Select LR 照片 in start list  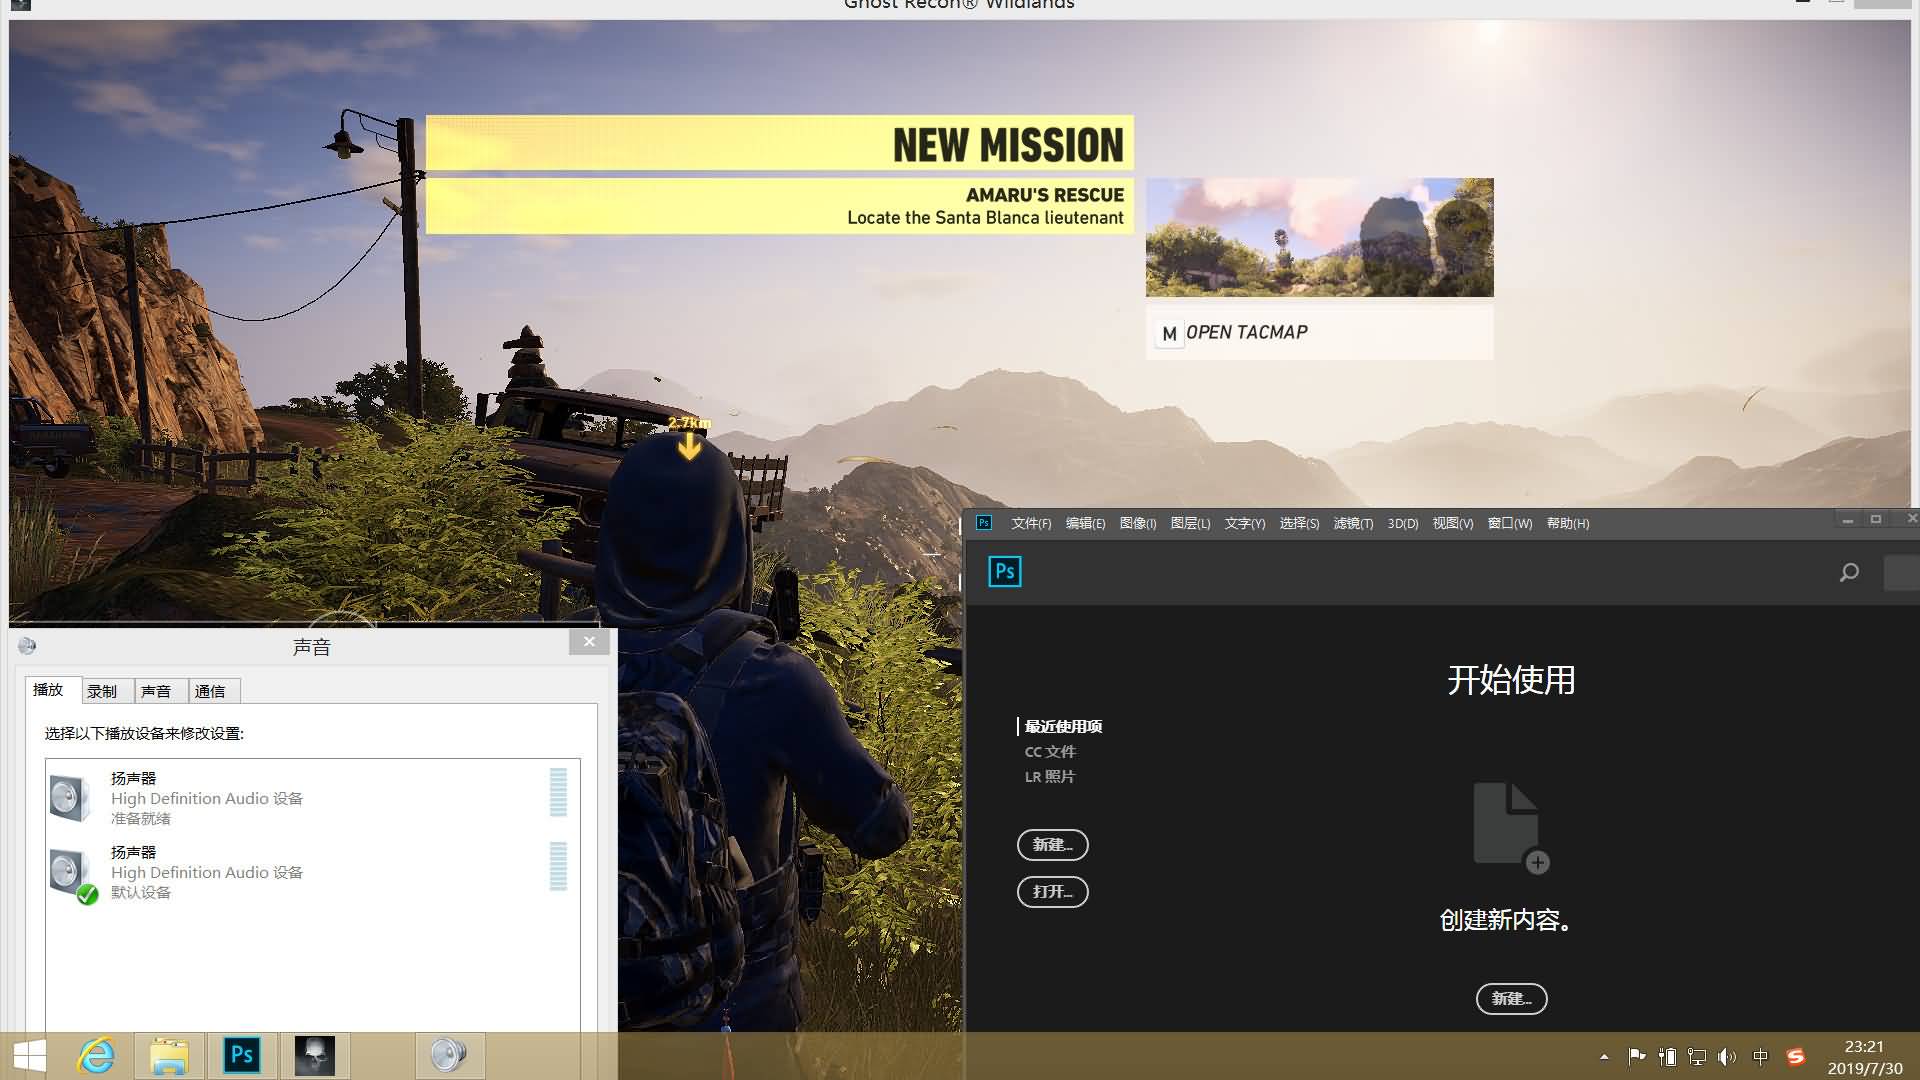[x=1049, y=776]
